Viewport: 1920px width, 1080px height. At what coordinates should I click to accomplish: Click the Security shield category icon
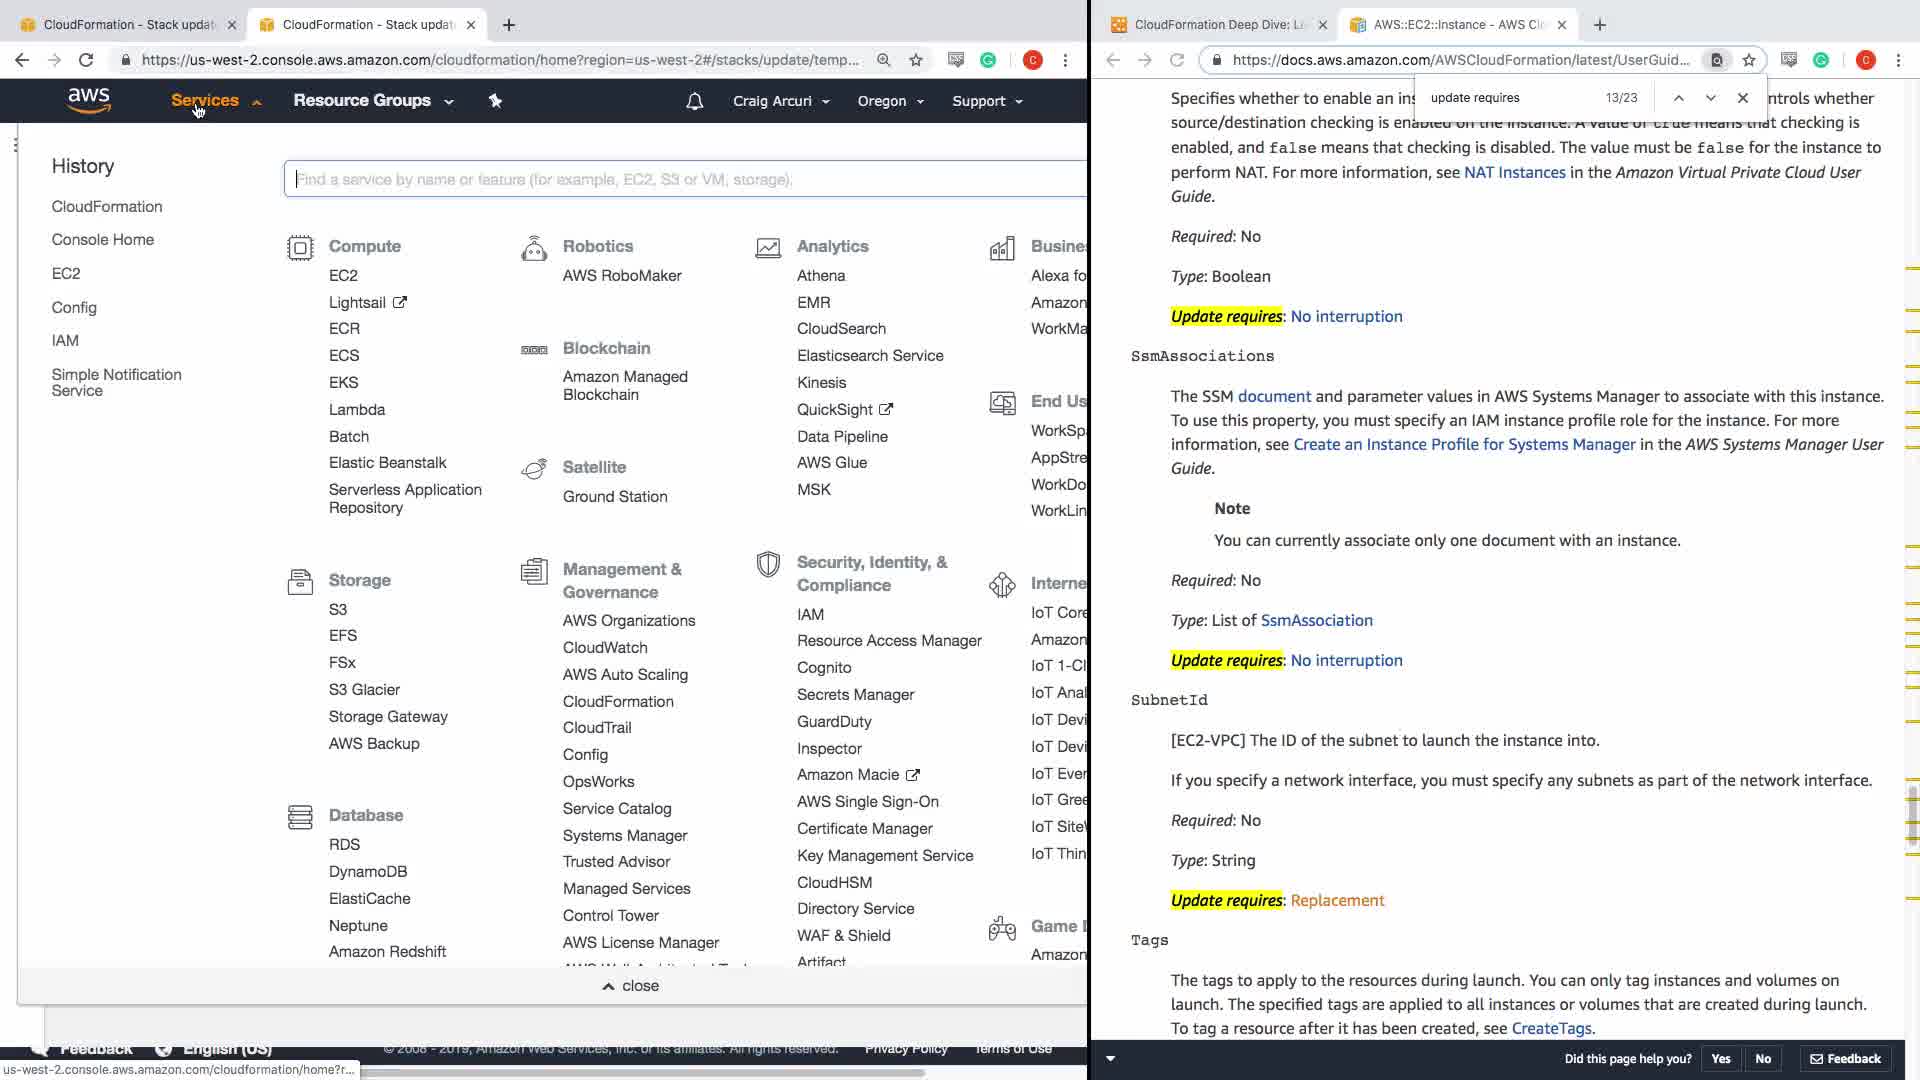768,564
